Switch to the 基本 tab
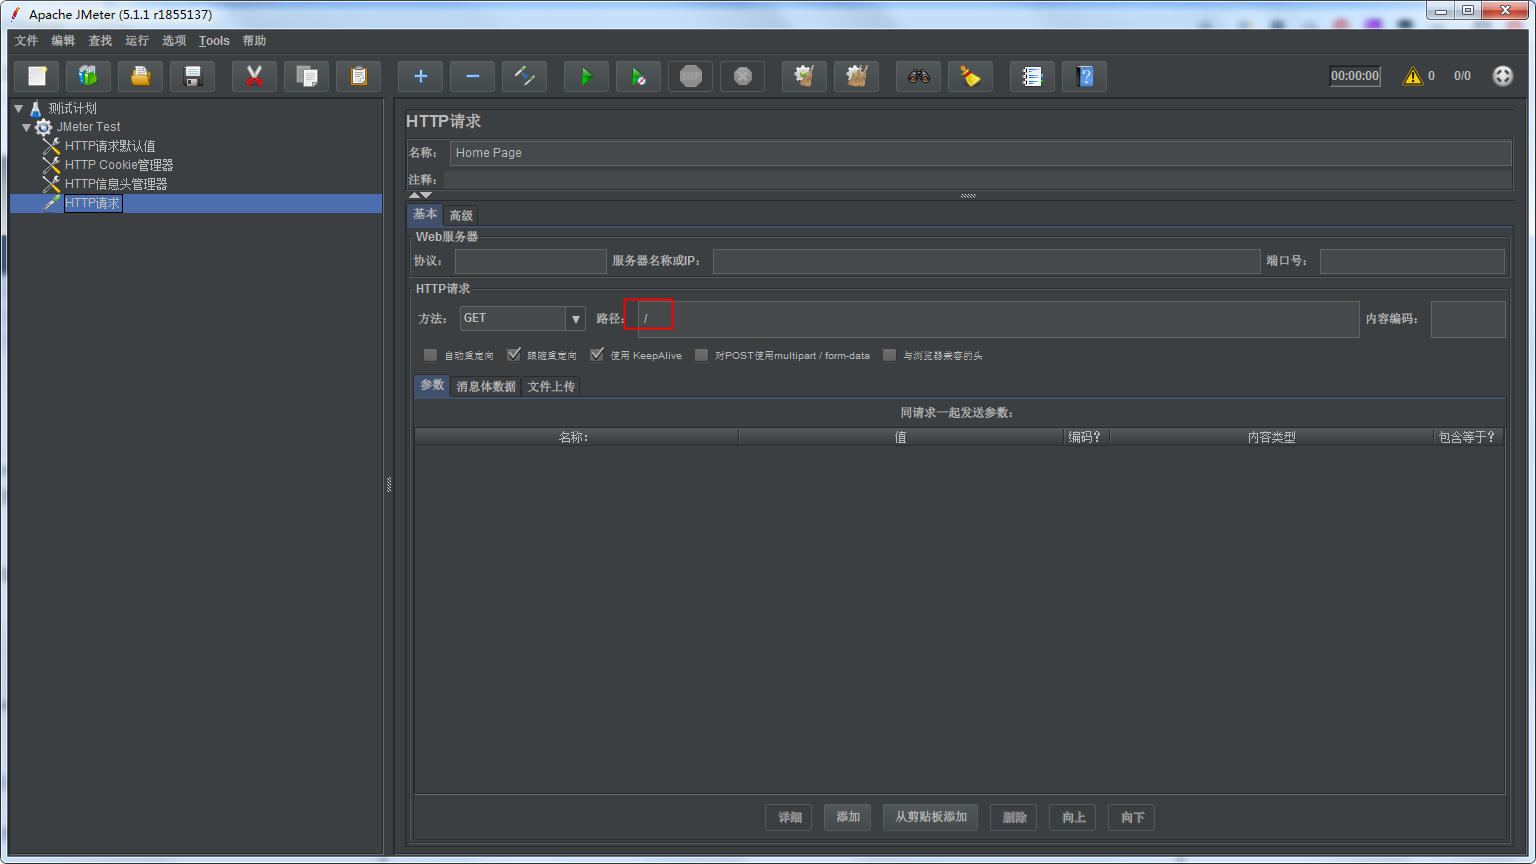 pos(425,214)
